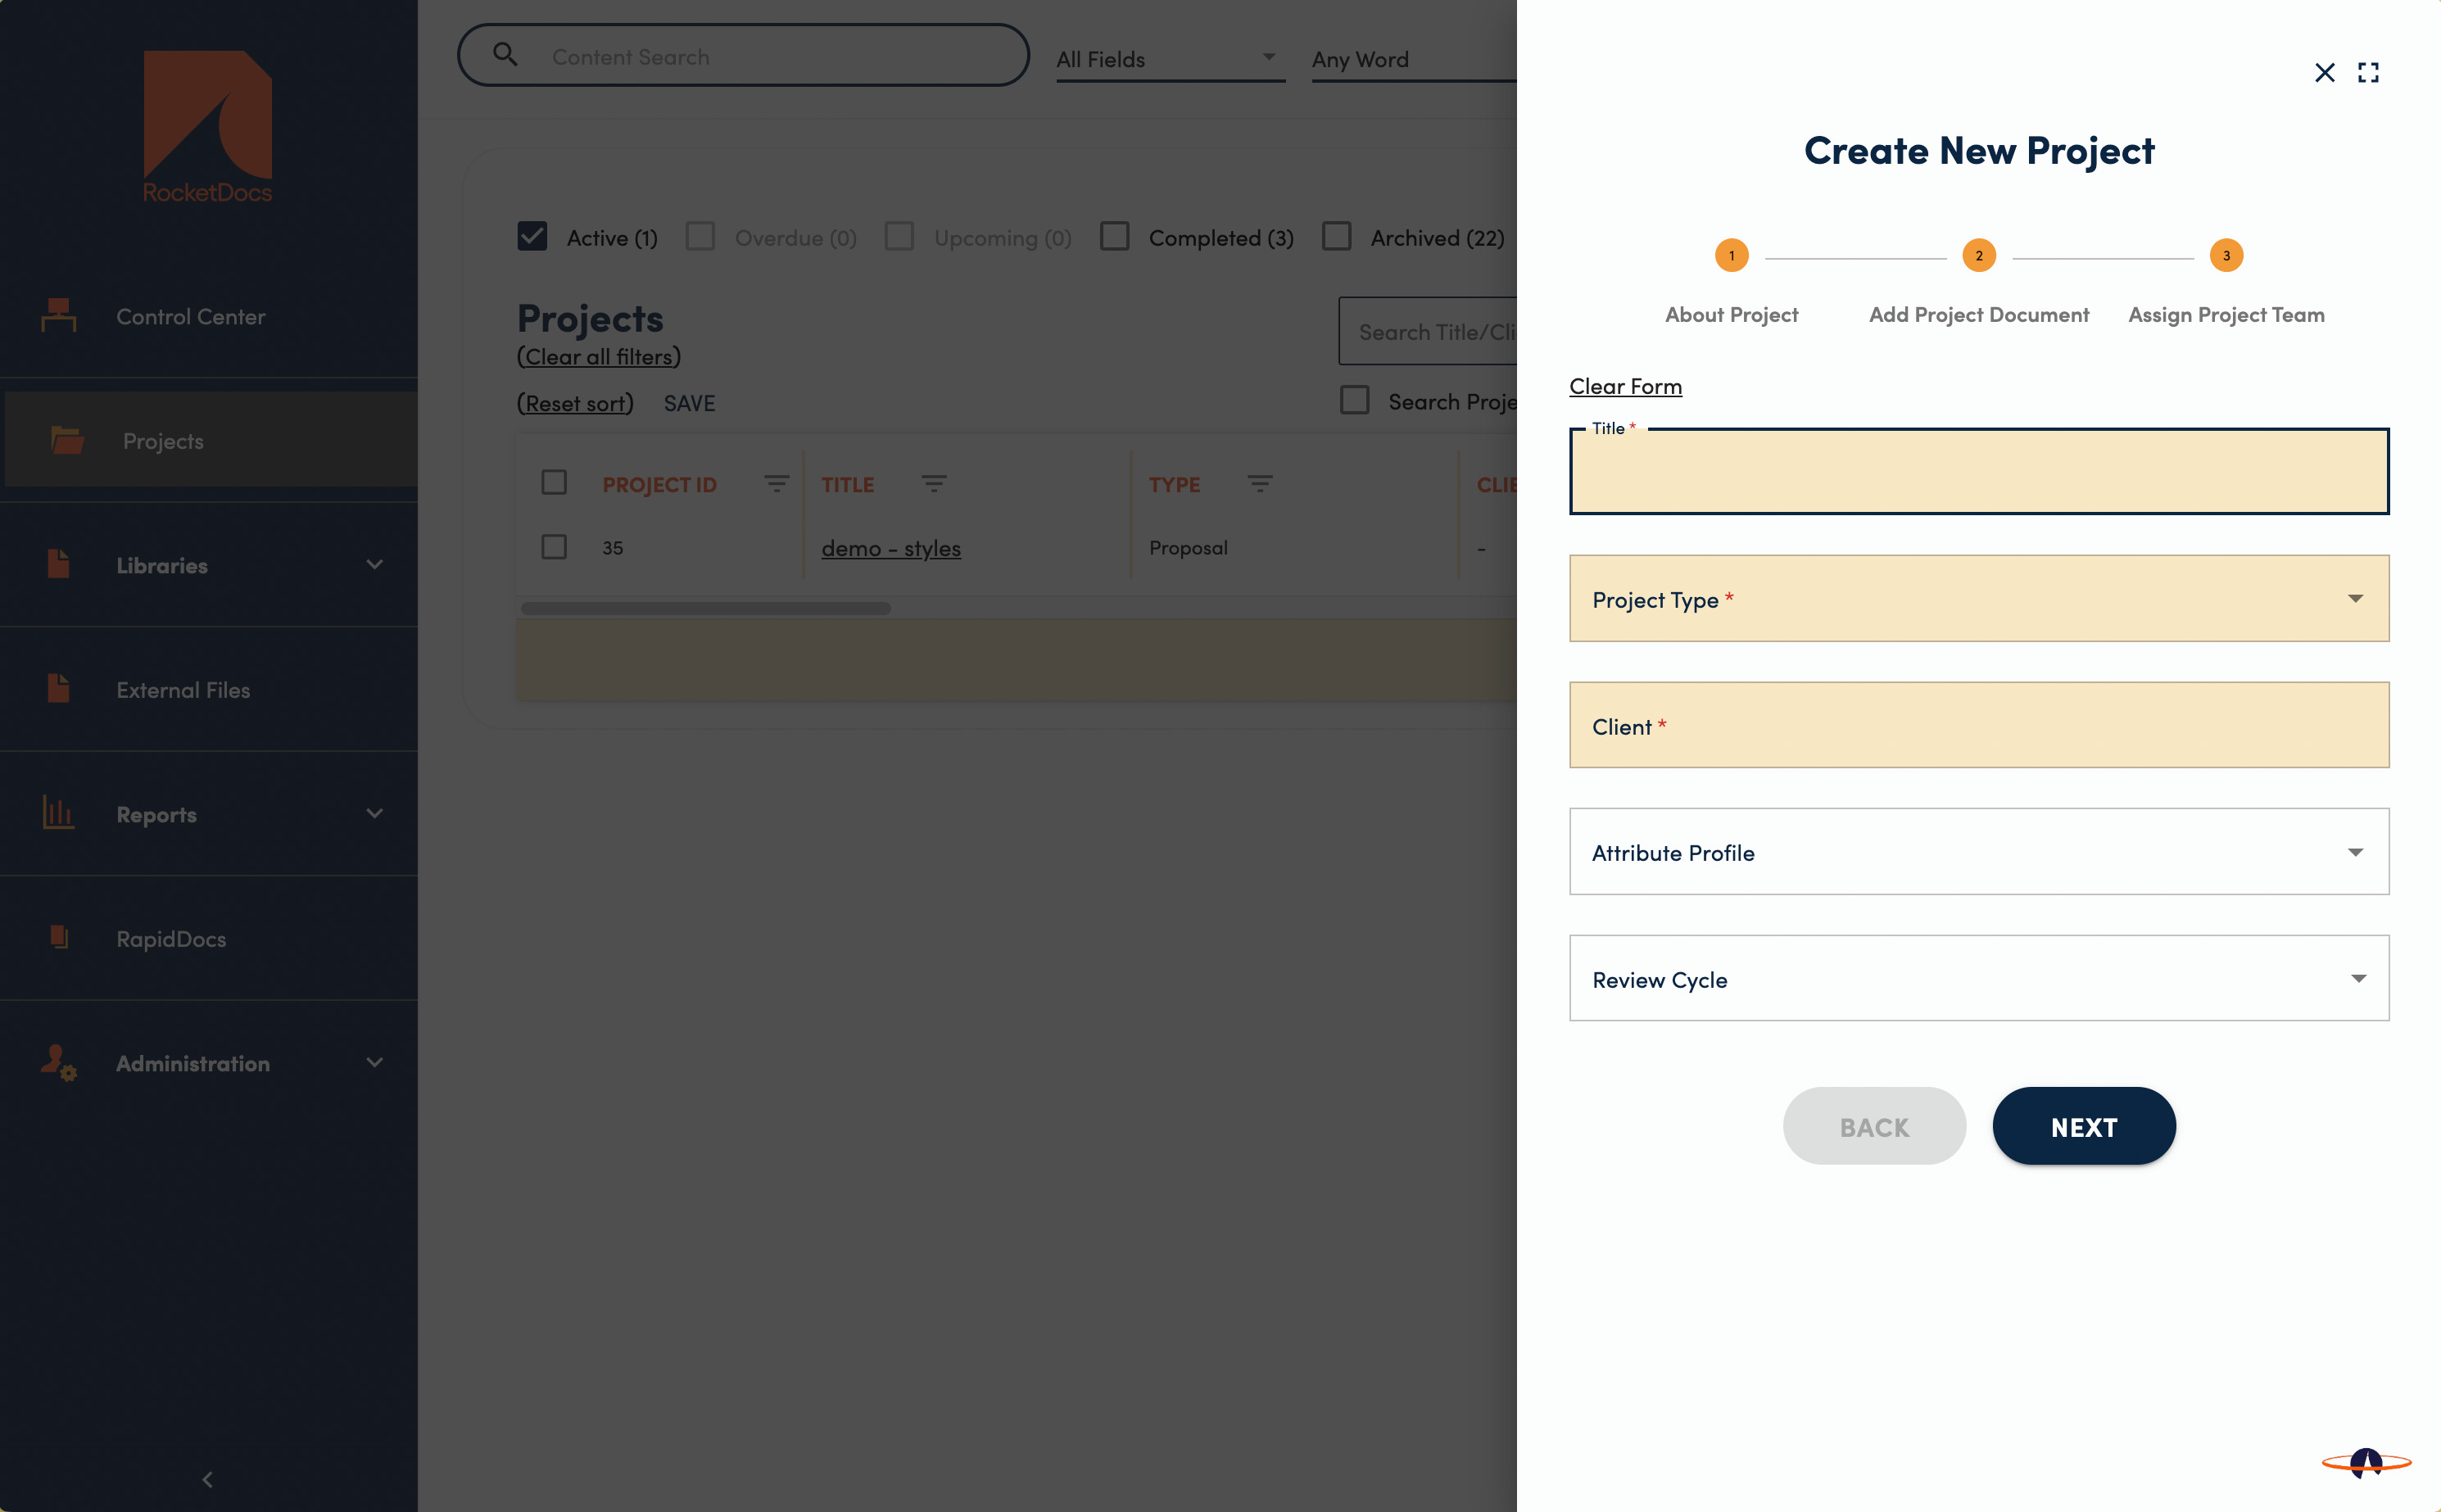Screen dimensions: 2441x1512
Task: Click the Reports bar chart icon
Action: [58, 813]
